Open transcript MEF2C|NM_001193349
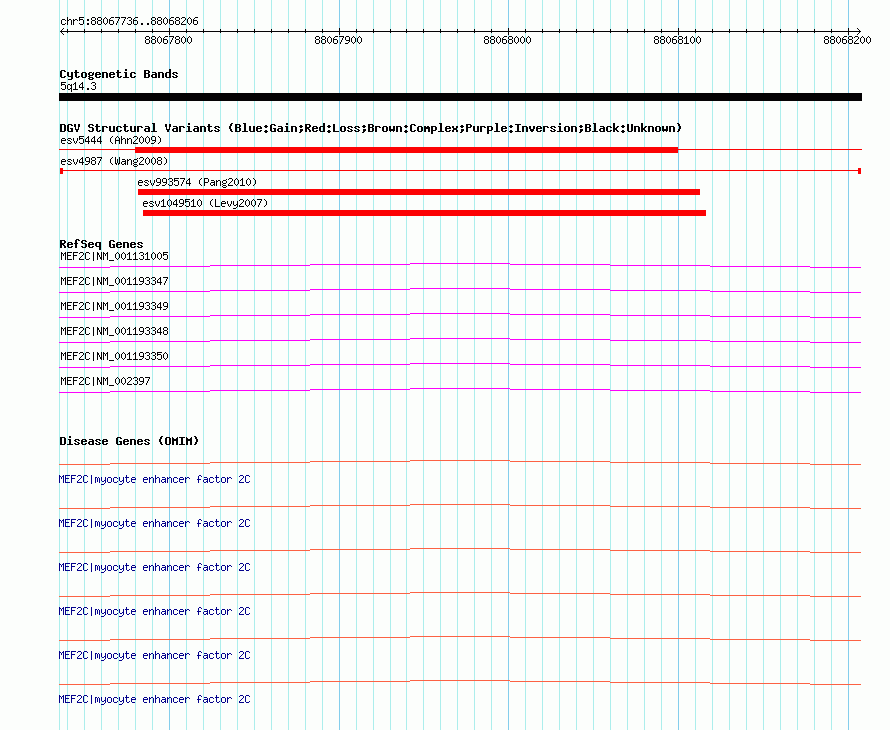This screenshot has width=890, height=730. [x=114, y=307]
